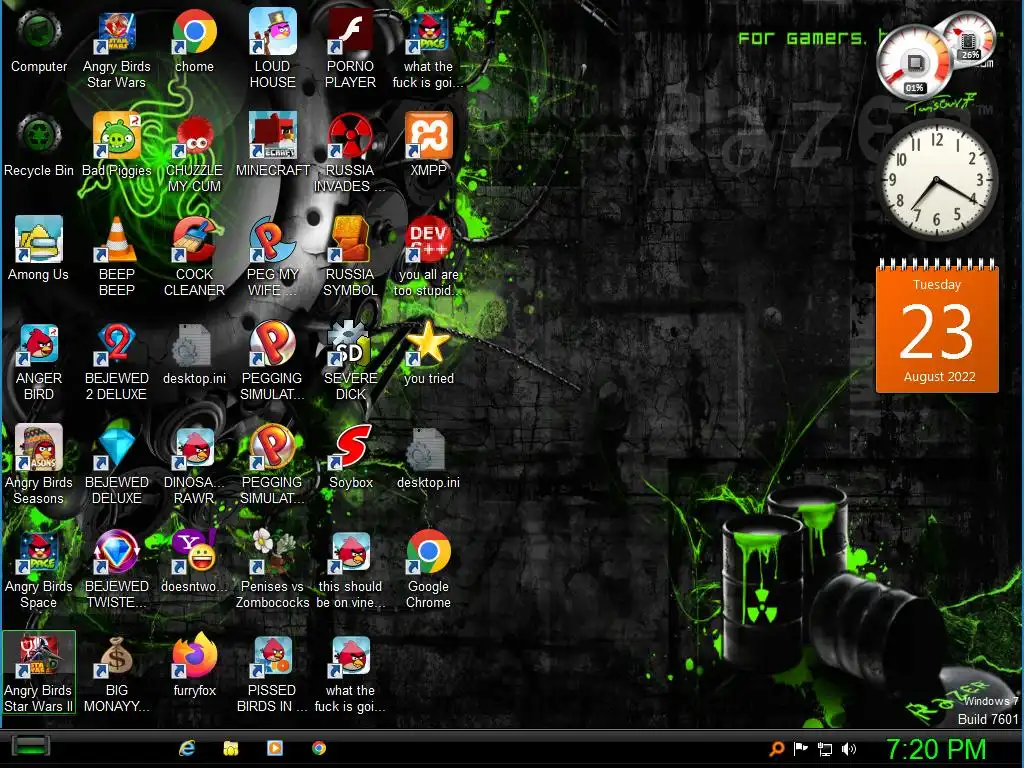Select the BEJEWED TWISTE... icon
The height and width of the screenshot is (768, 1024).
[116, 569]
